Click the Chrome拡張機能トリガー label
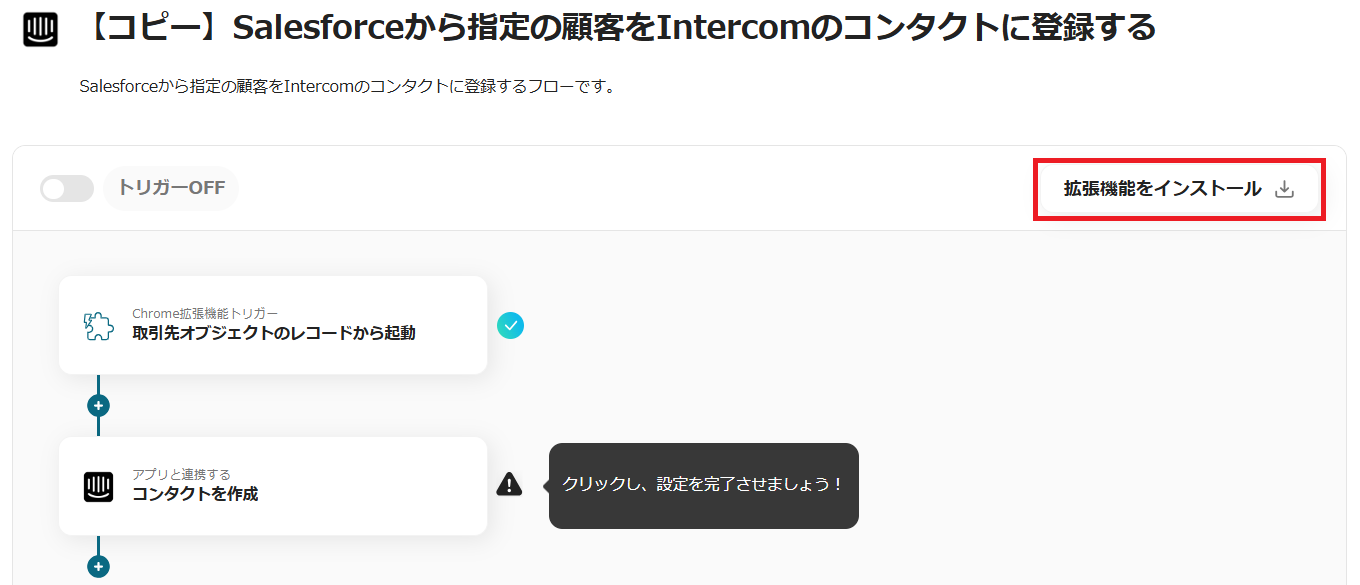This screenshot has height=585, width=1360. (205, 314)
